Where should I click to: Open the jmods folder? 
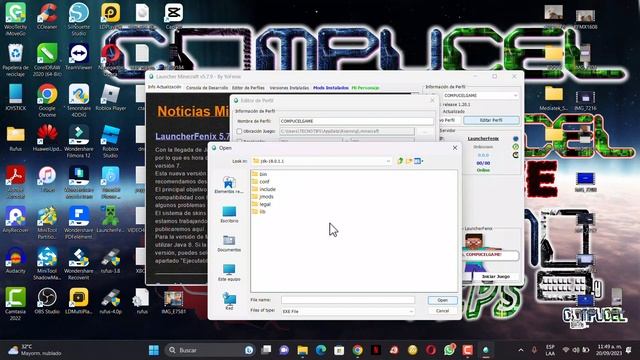[263, 197]
